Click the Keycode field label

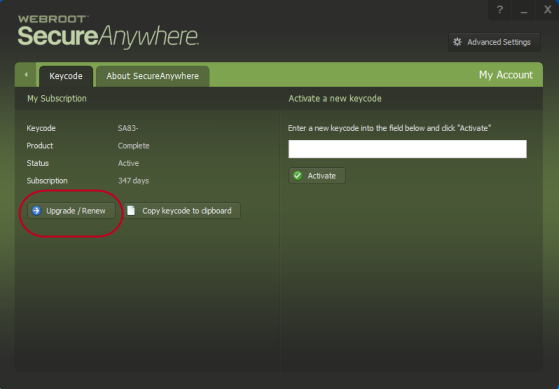(41, 128)
